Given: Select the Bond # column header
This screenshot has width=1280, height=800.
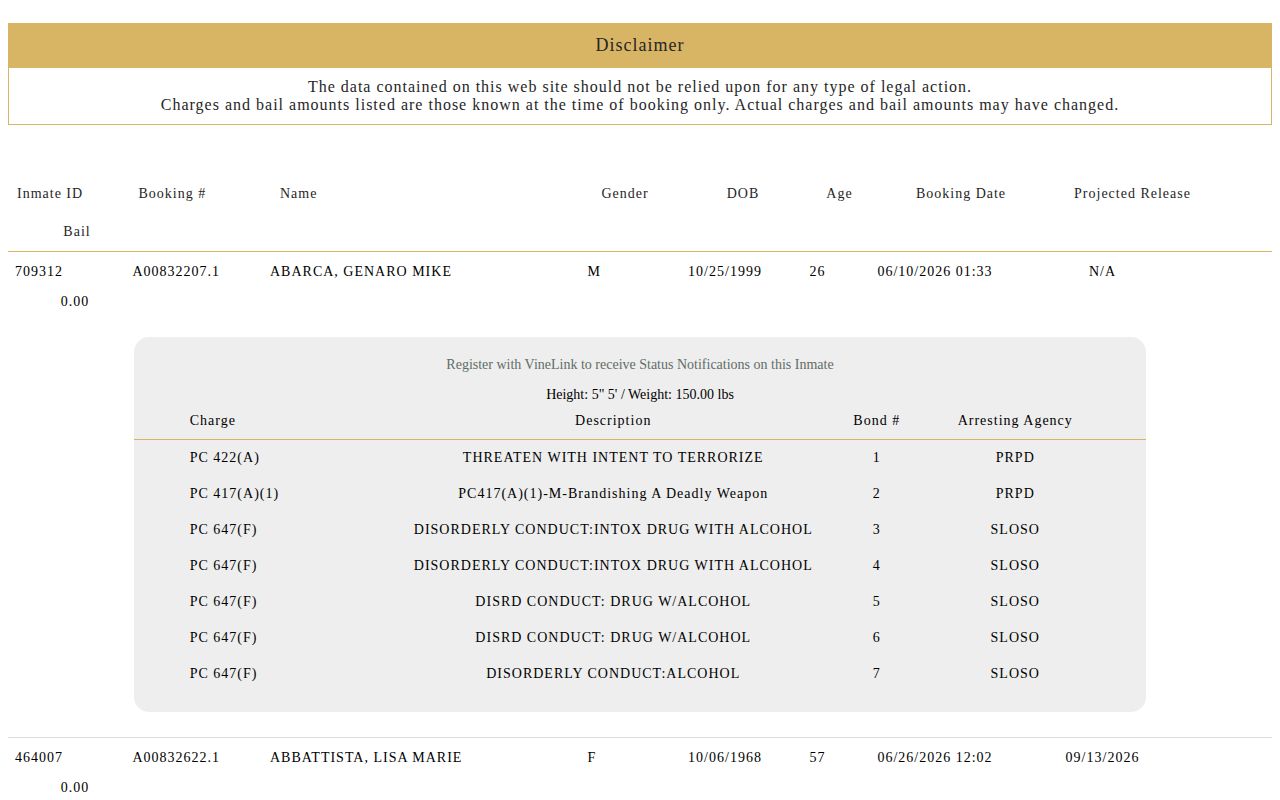Looking at the screenshot, I should (x=876, y=420).
